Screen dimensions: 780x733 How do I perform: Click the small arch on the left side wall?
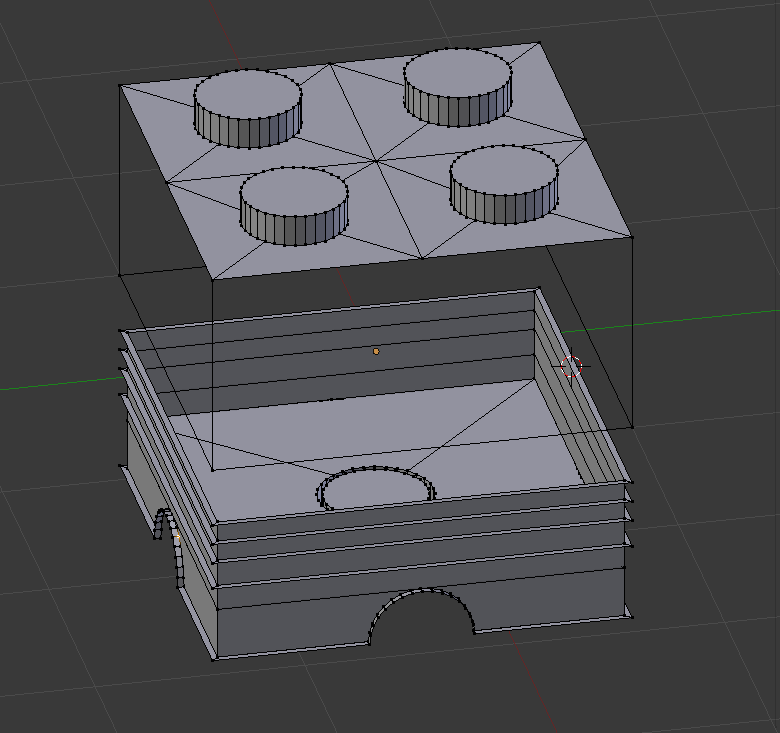click(x=170, y=547)
